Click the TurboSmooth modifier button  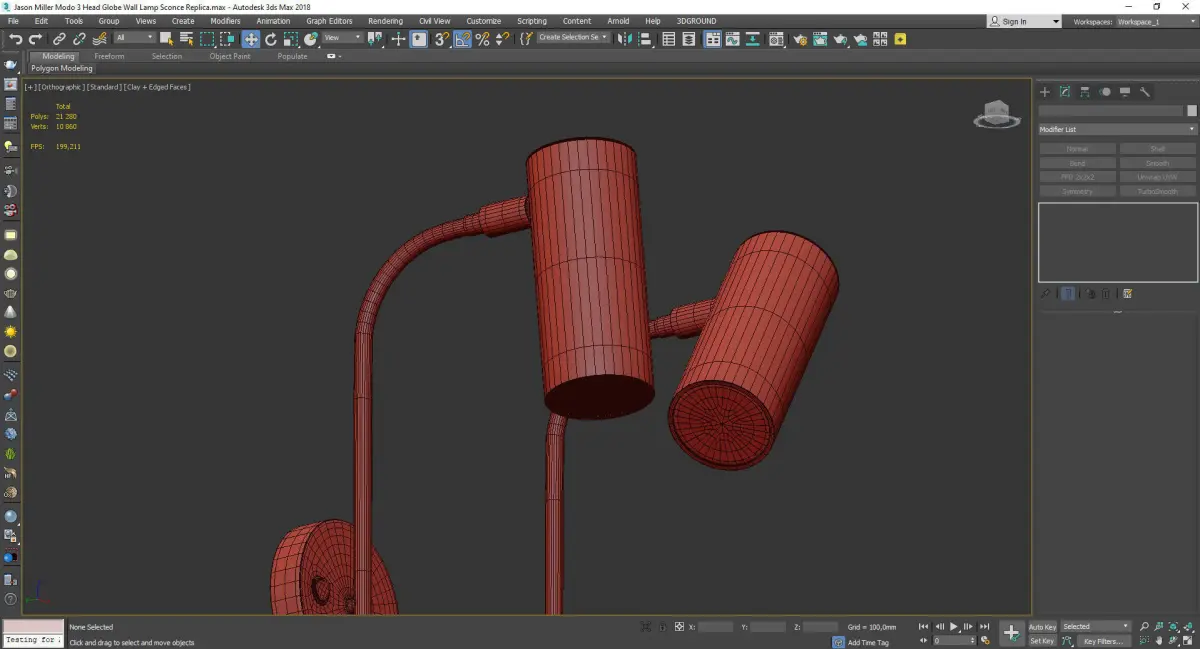1157,191
